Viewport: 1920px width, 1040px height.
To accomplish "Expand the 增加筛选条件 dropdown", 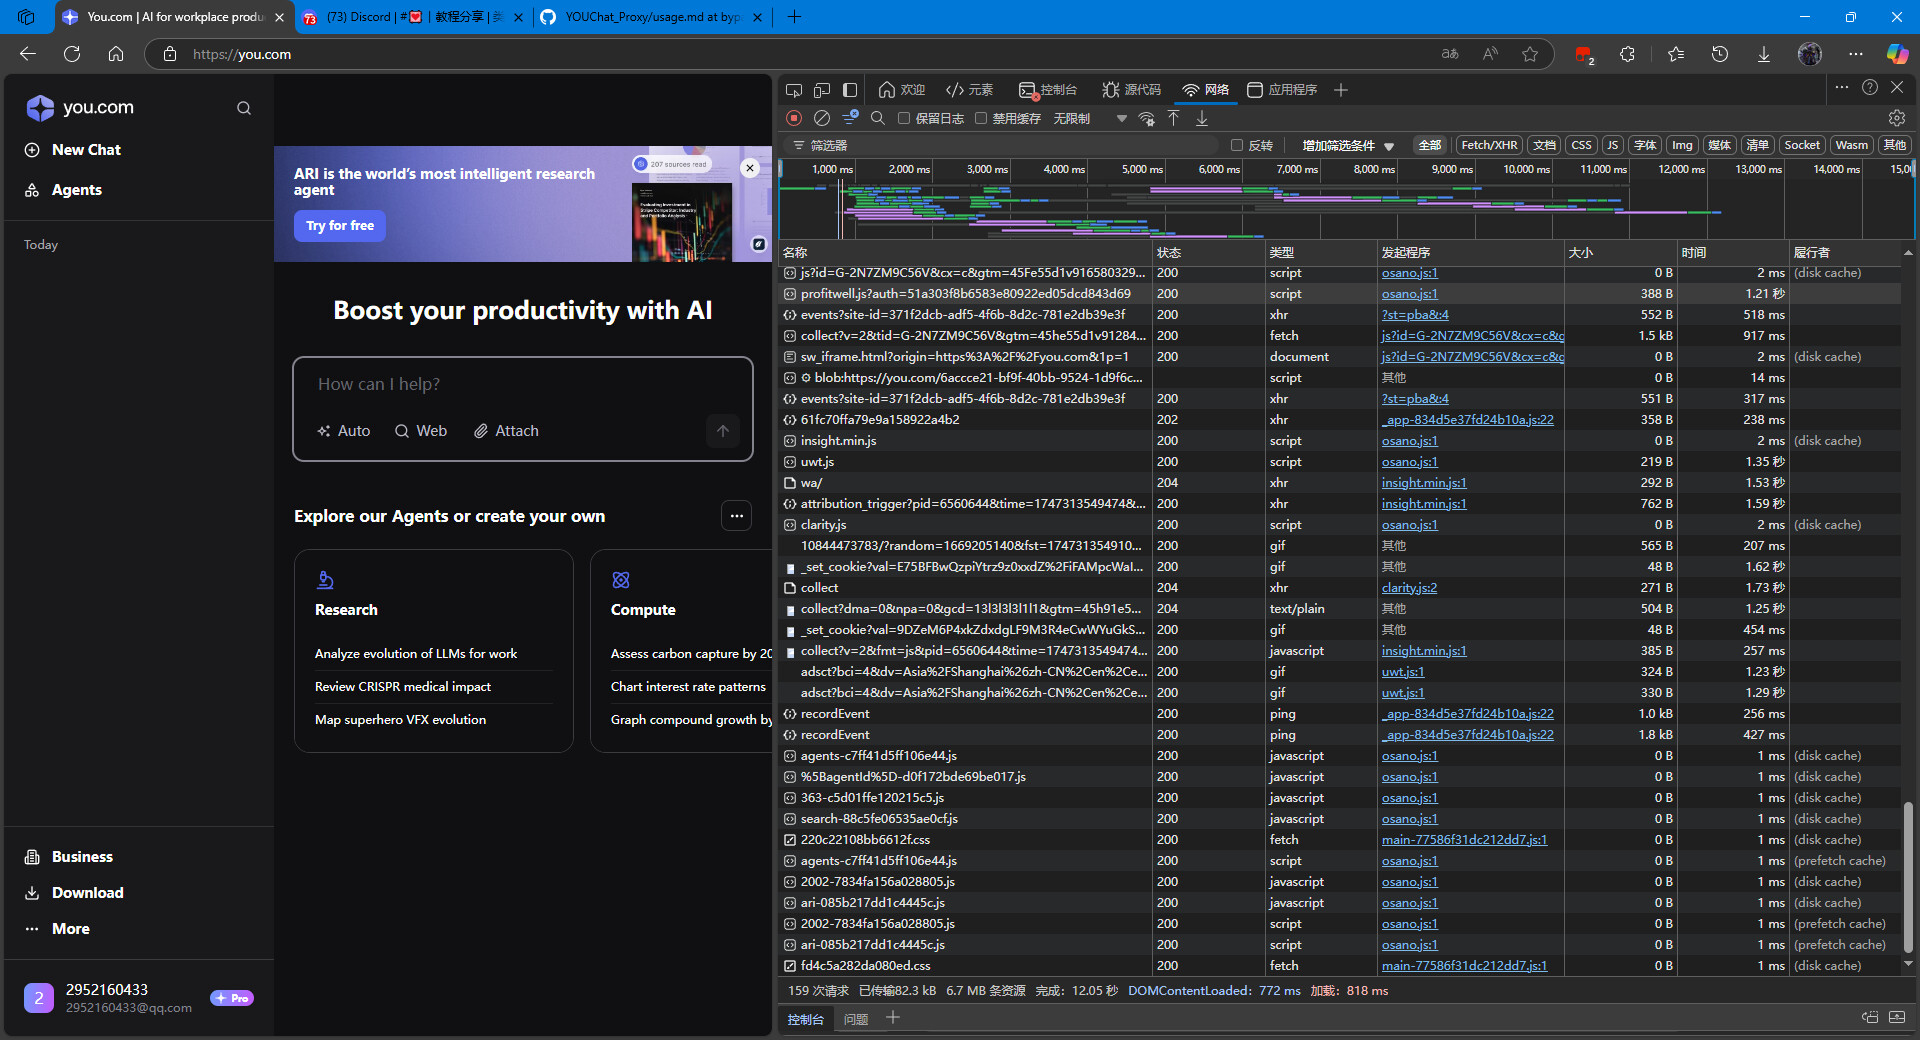I will pyautogui.click(x=1348, y=146).
